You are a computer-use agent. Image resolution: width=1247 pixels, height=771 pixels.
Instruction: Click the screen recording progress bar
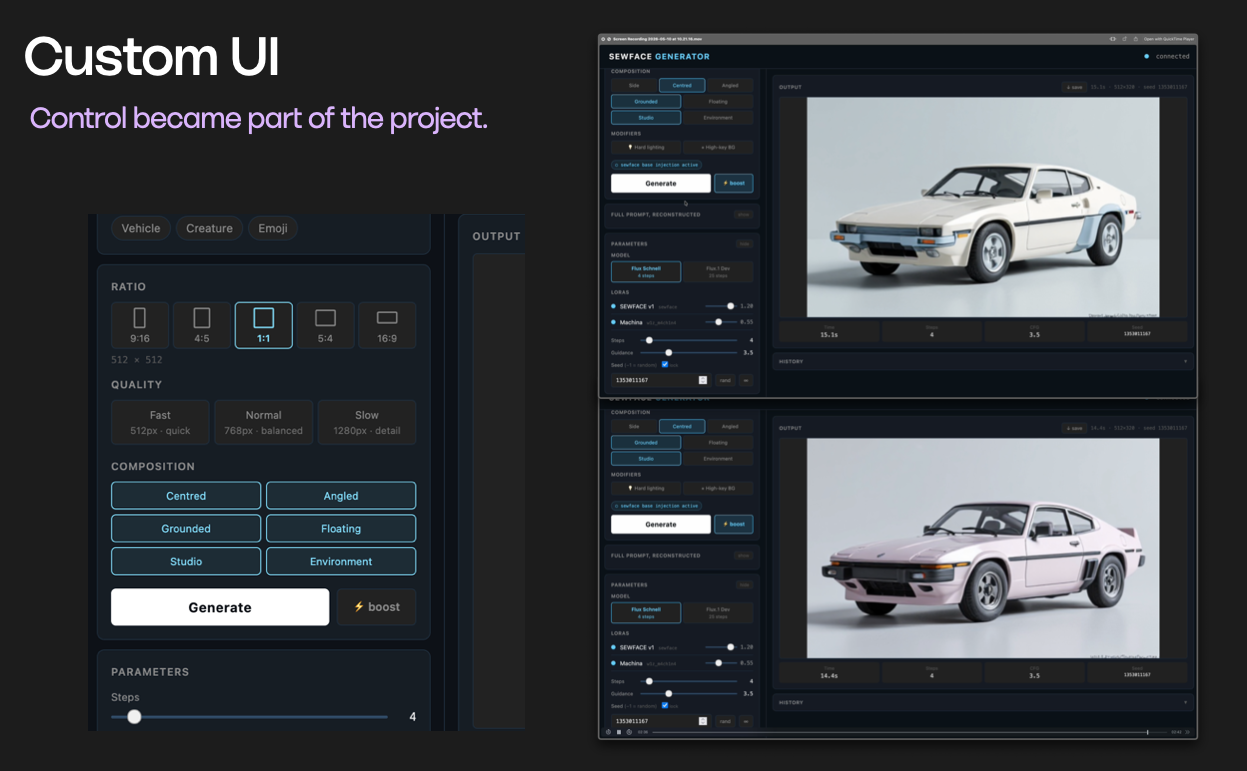[908, 732]
